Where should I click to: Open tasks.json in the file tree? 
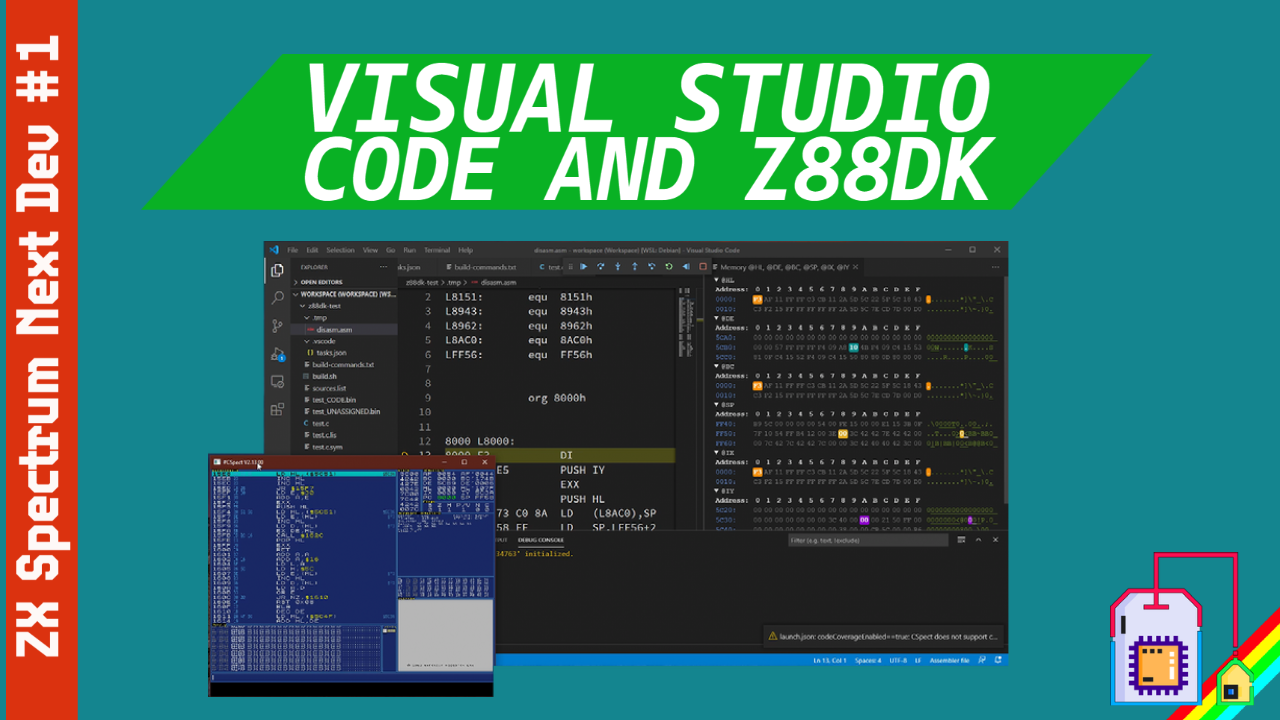point(332,353)
